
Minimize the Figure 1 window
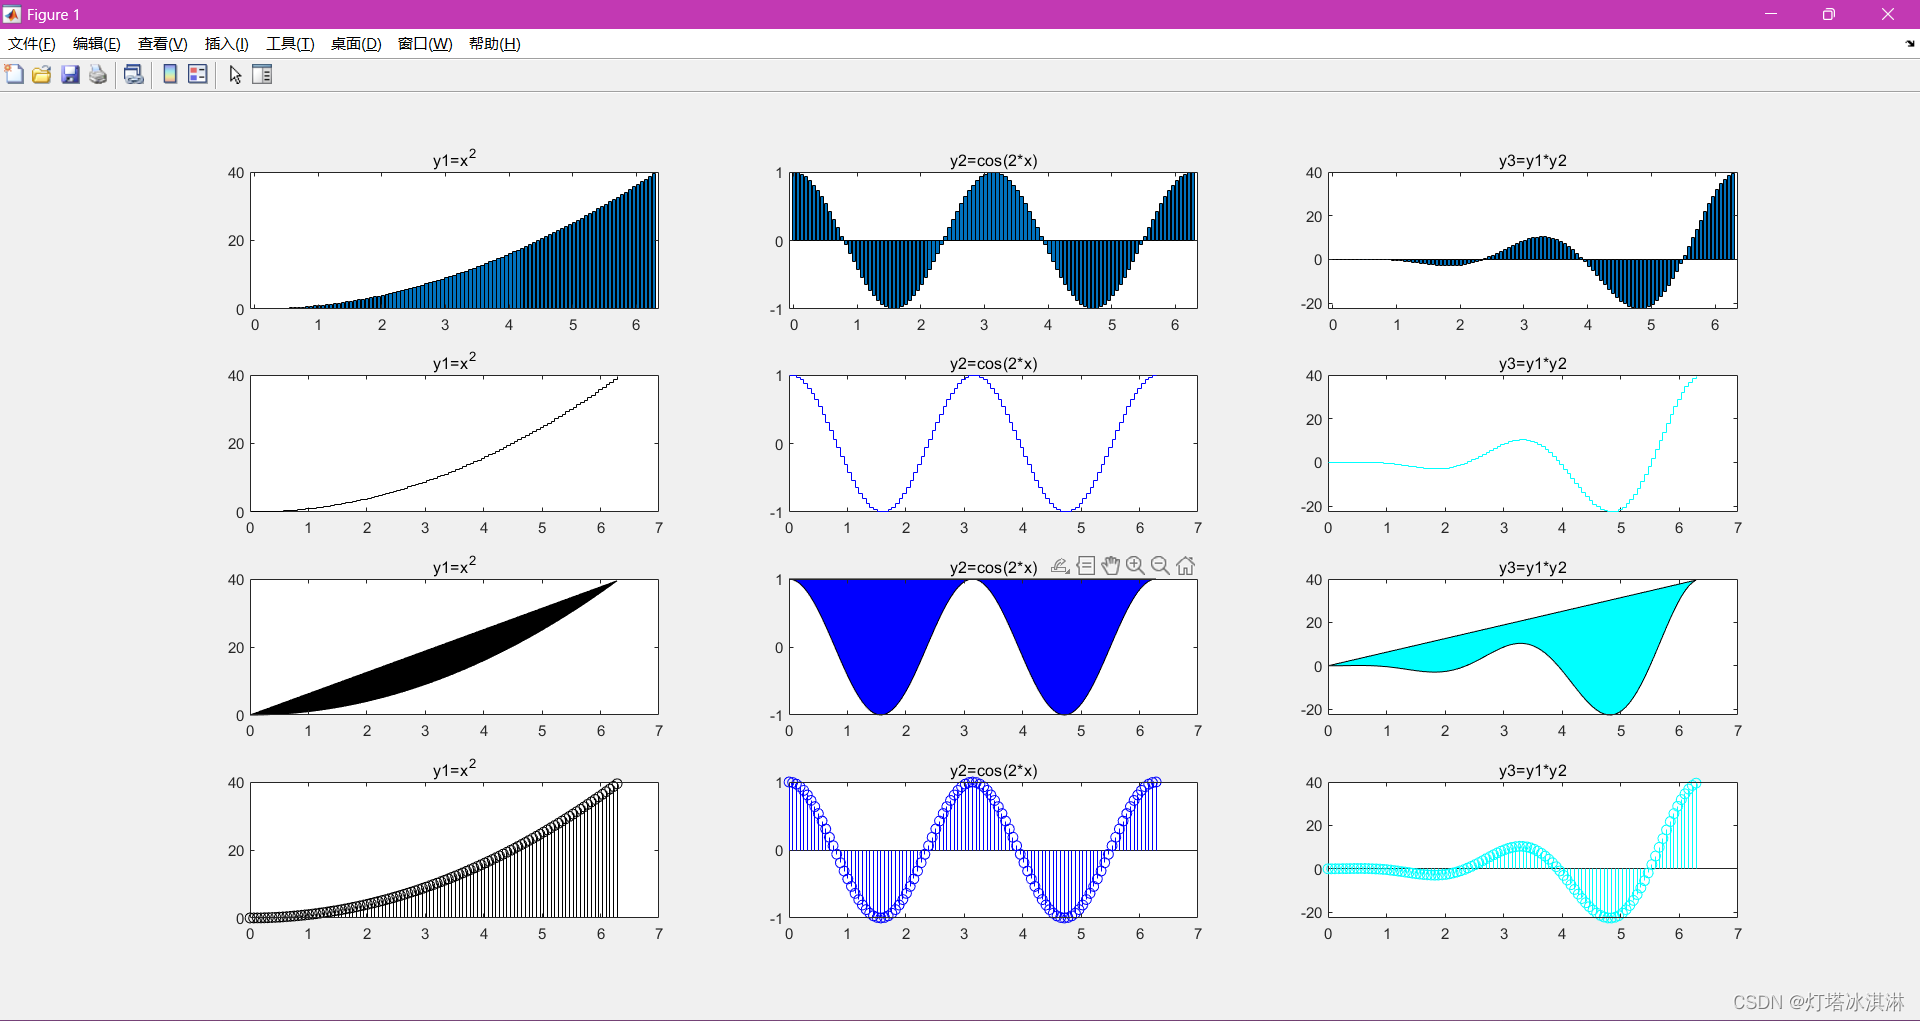(x=1771, y=14)
